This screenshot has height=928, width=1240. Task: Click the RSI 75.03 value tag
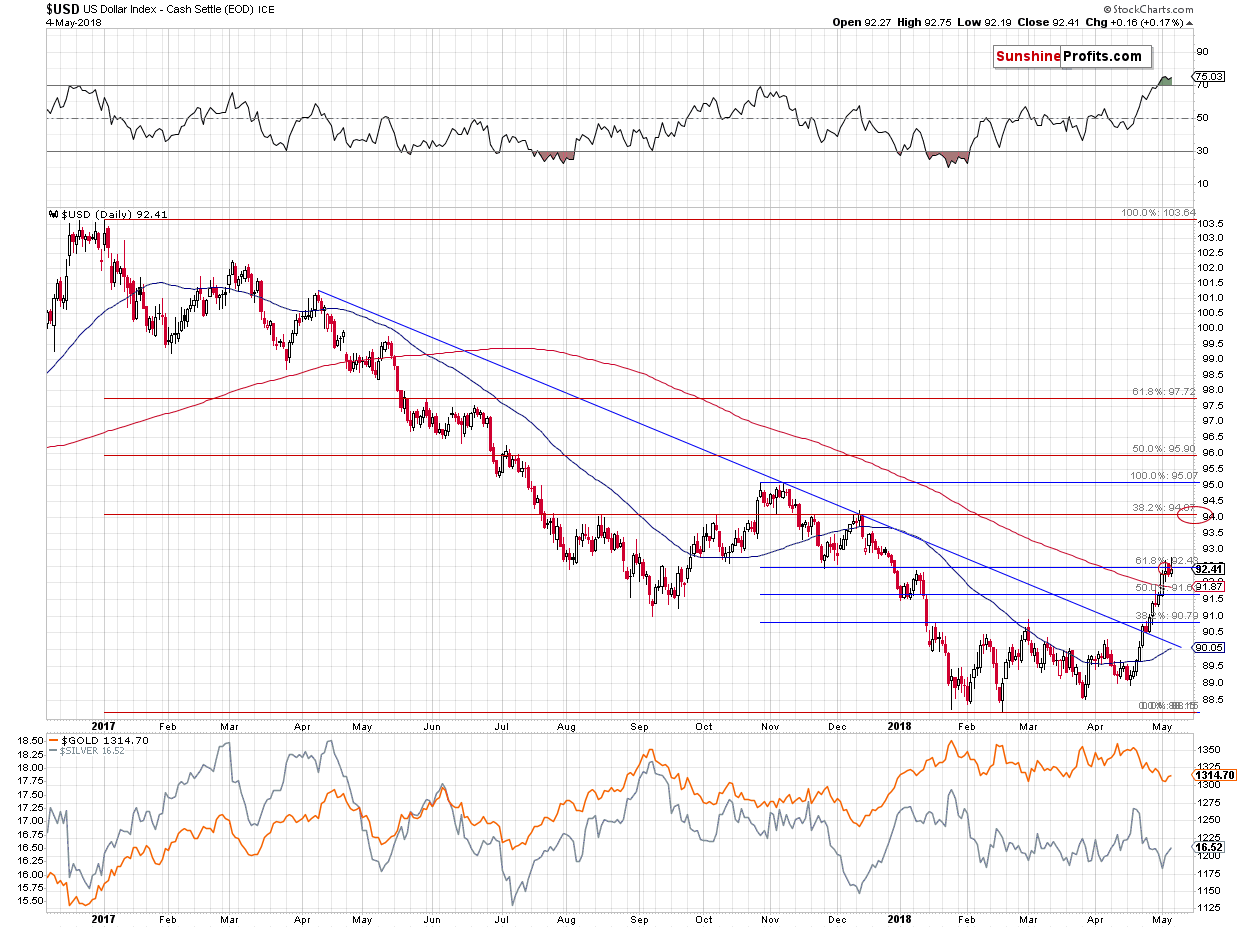pos(1207,76)
